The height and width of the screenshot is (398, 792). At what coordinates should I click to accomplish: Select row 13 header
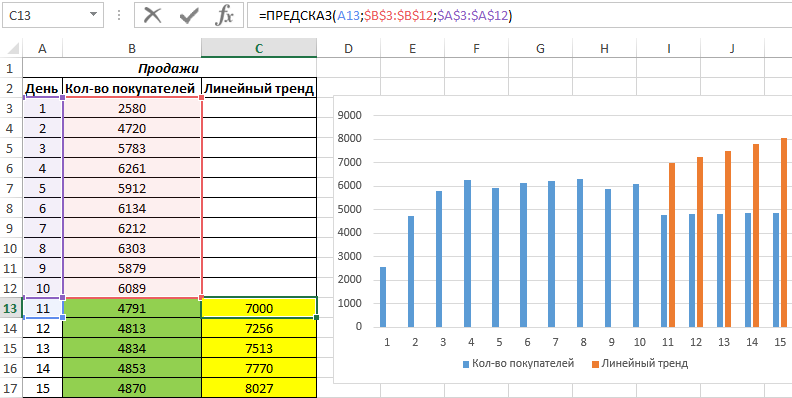tap(11, 308)
